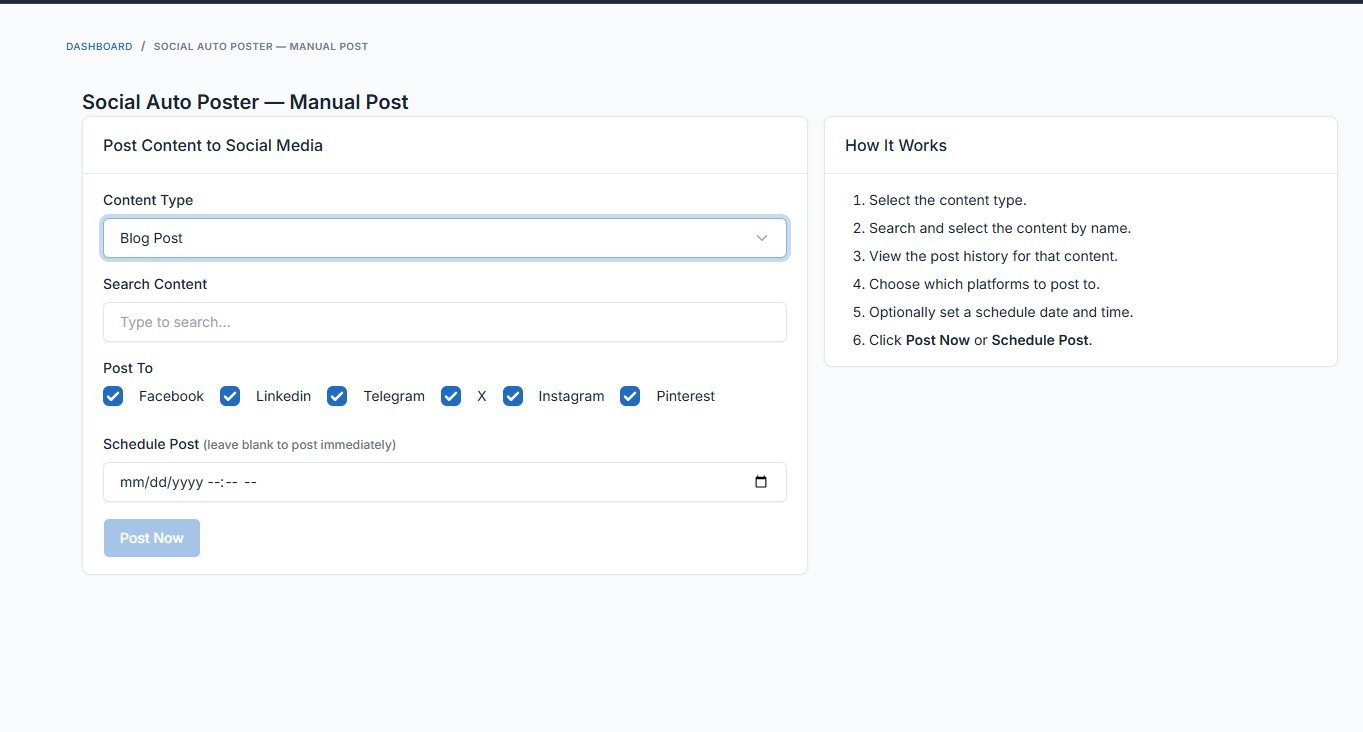1363x732 pixels.
Task: Disable the Instagram checkbox
Action: pos(513,396)
